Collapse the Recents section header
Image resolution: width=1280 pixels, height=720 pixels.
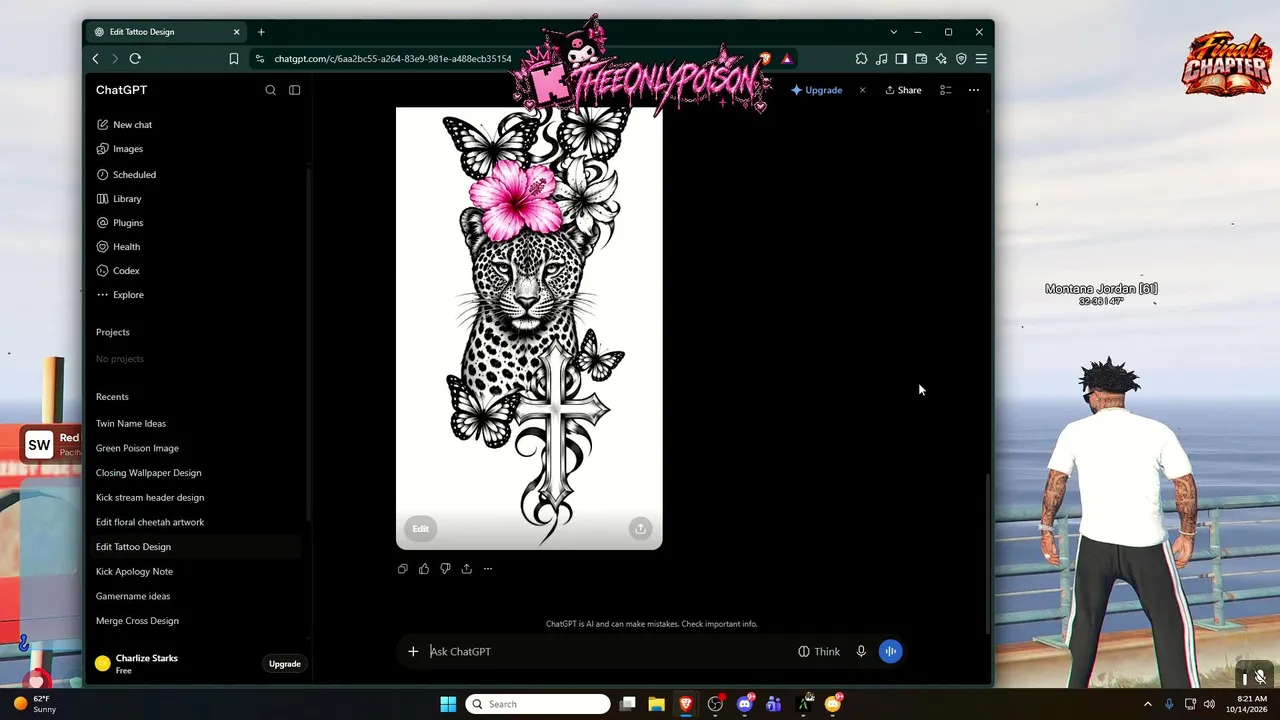pyautogui.click(x=112, y=397)
